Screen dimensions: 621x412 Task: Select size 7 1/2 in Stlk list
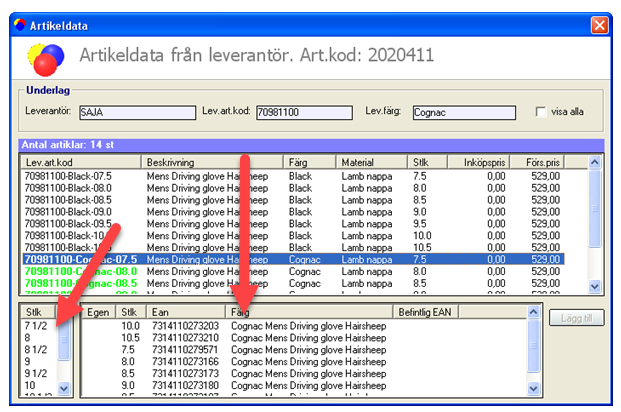[x=37, y=325]
